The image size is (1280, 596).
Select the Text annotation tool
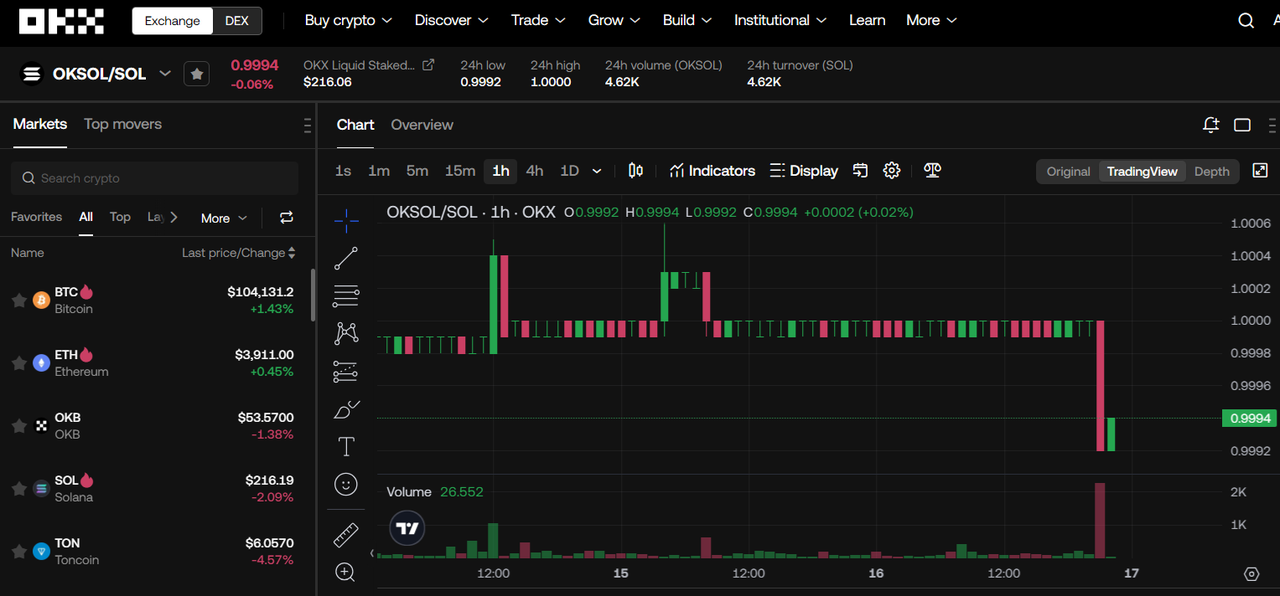pos(346,446)
